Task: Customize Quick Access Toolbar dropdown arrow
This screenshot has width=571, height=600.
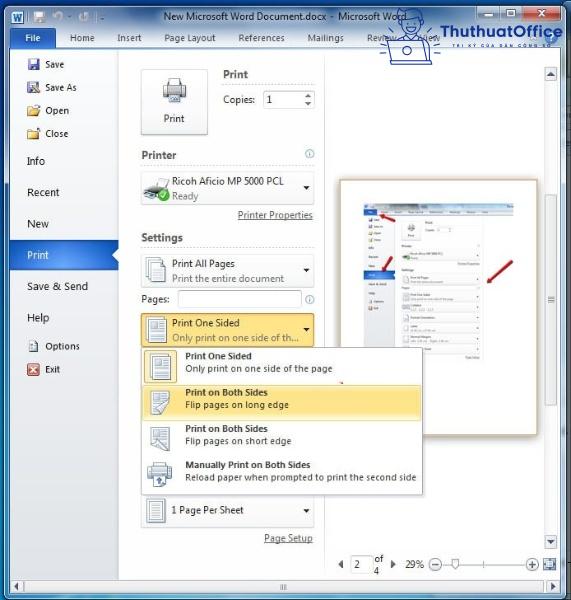Action: pyautogui.click(x=102, y=17)
